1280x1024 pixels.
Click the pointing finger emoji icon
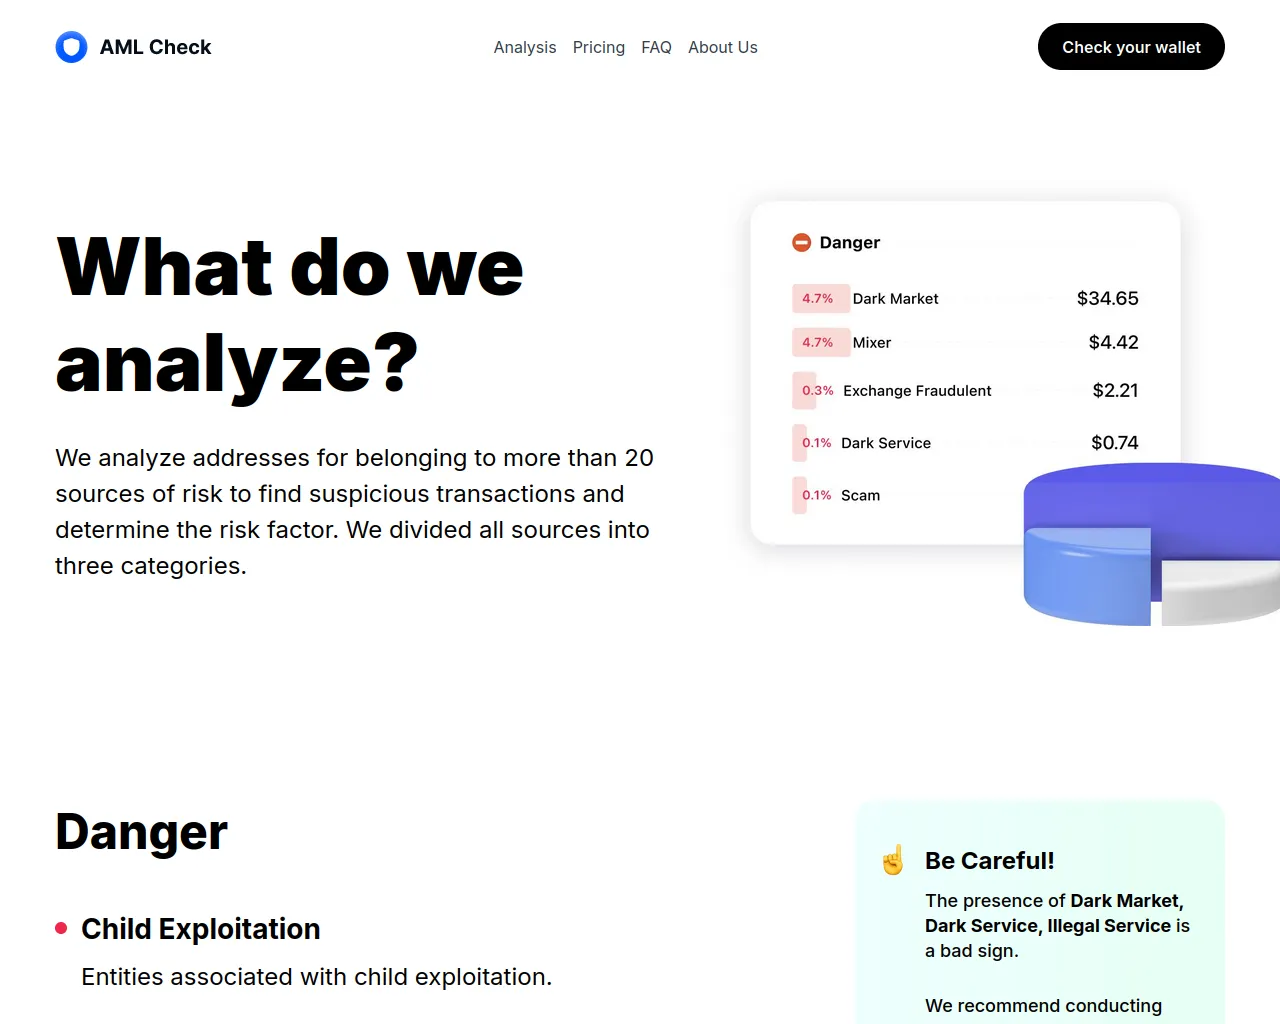coord(893,860)
